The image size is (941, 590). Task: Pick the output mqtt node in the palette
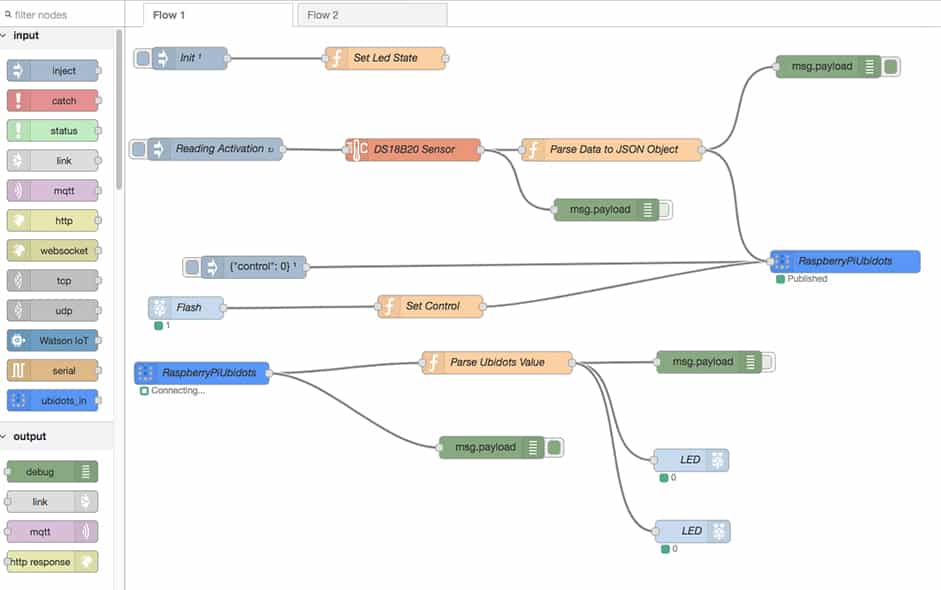click(52, 532)
